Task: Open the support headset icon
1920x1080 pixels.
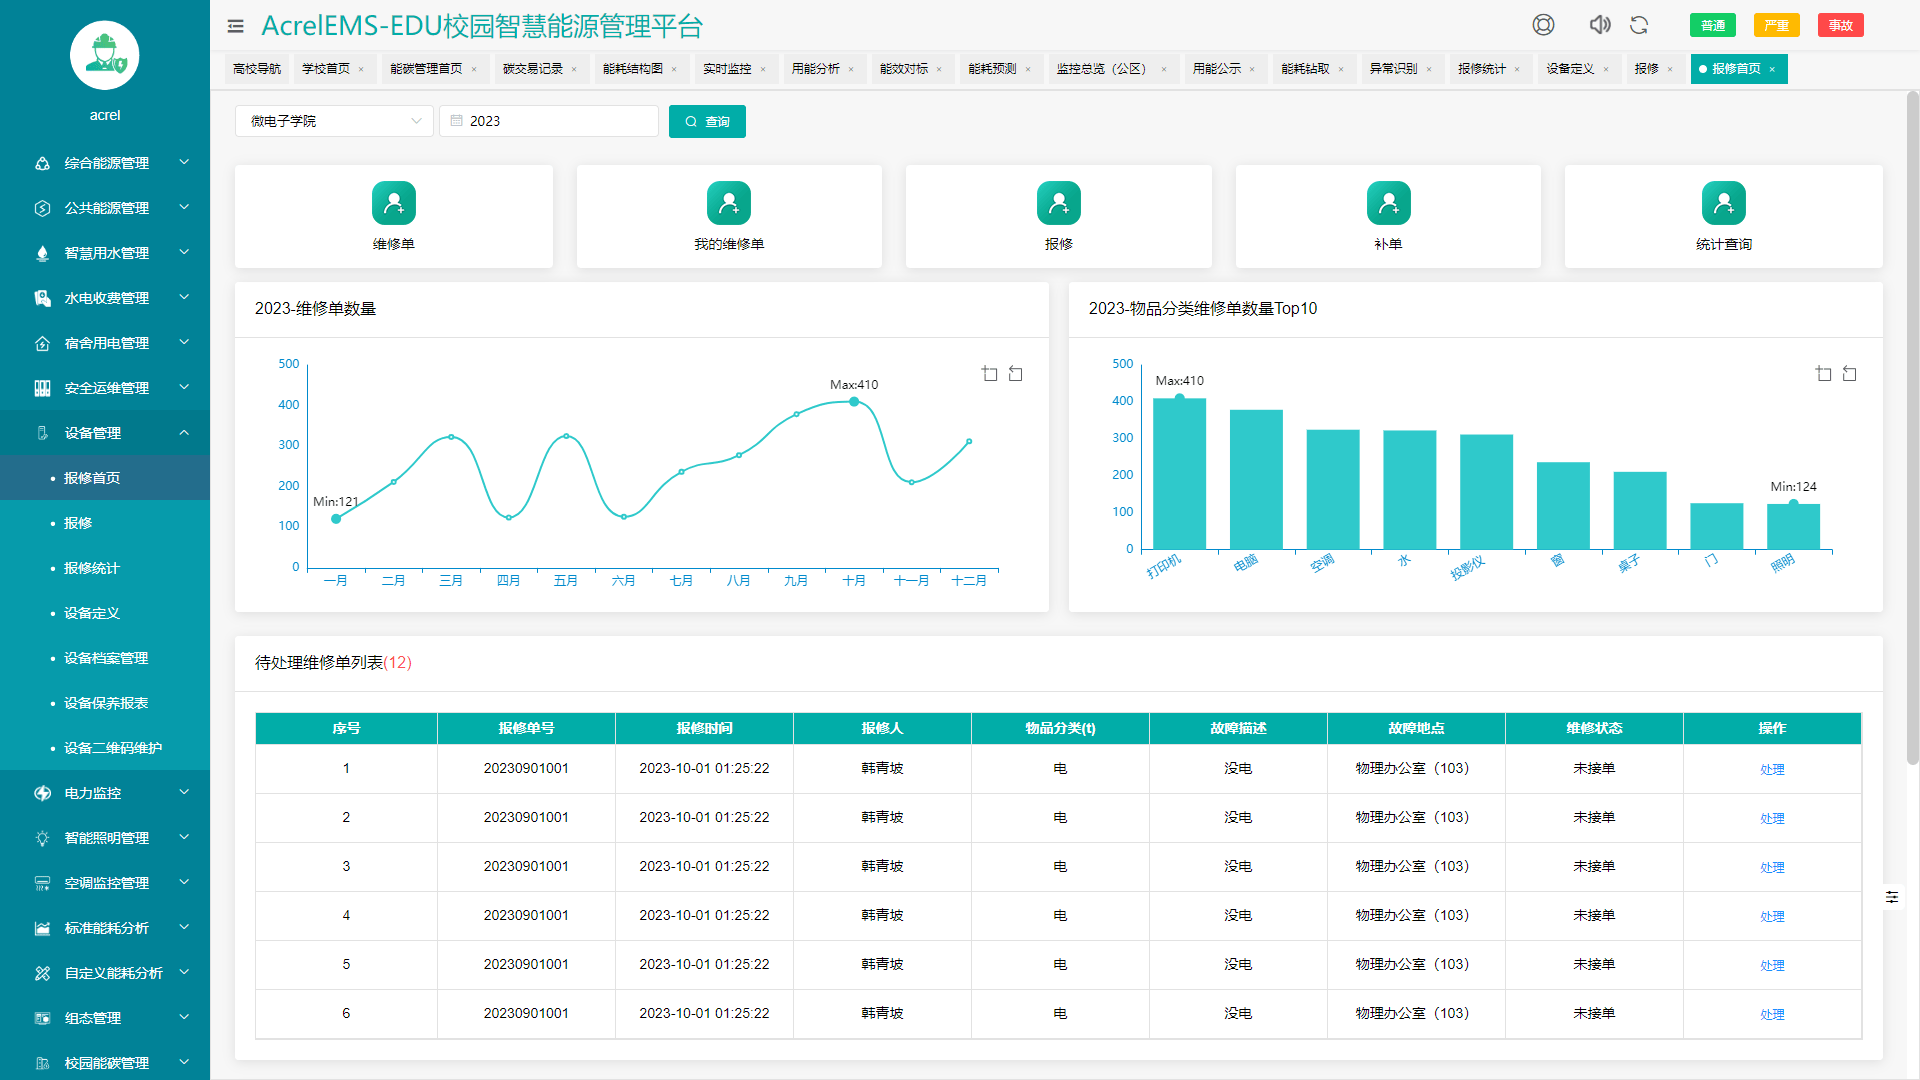Action: point(1543,25)
